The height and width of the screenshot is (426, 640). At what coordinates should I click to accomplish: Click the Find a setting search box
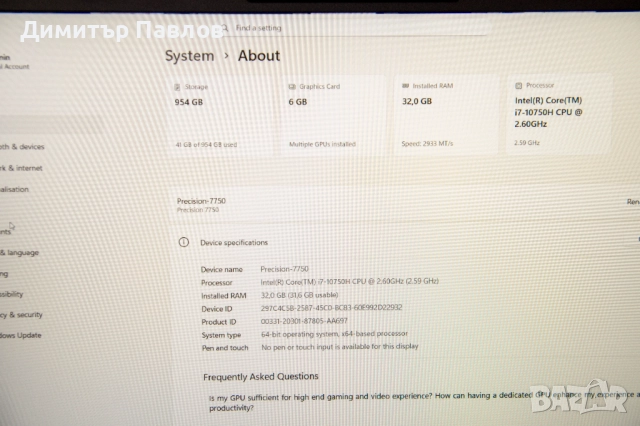(x=353, y=28)
